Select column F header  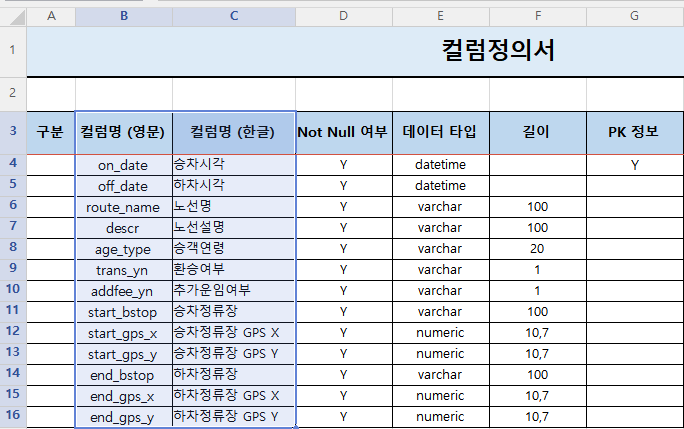(538, 17)
